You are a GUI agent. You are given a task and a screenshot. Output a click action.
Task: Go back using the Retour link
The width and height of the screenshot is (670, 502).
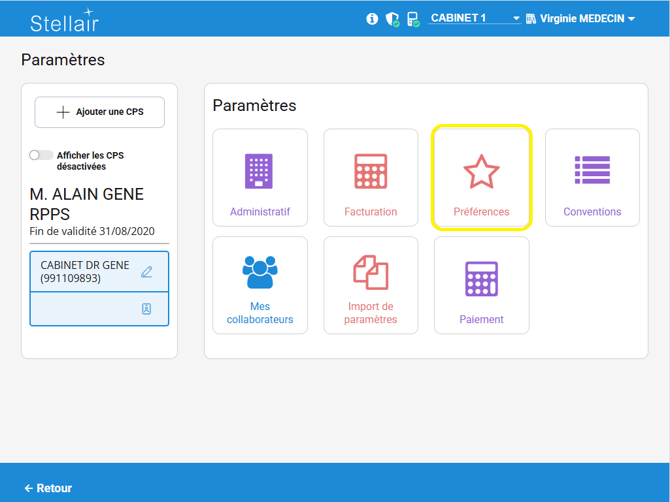point(48,488)
